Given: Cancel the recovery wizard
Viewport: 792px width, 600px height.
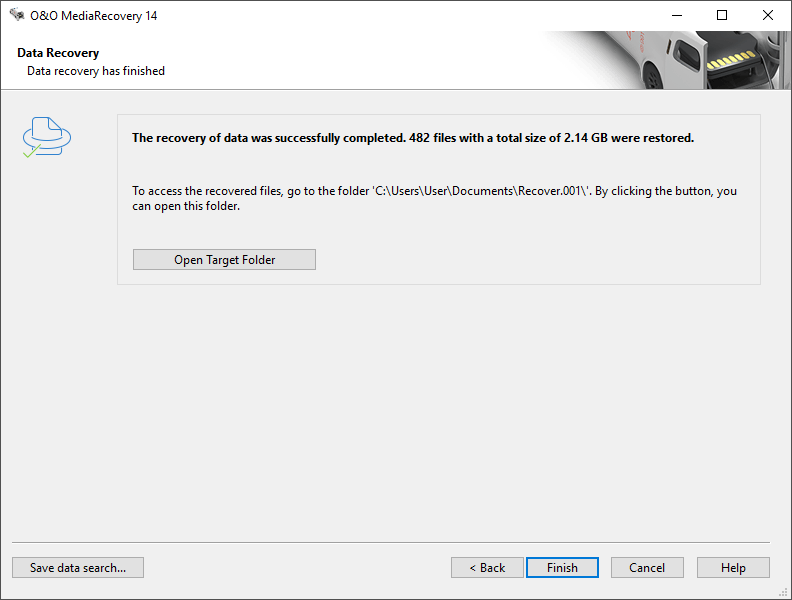Looking at the screenshot, I should pyautogui.click(x=647, y=568).
